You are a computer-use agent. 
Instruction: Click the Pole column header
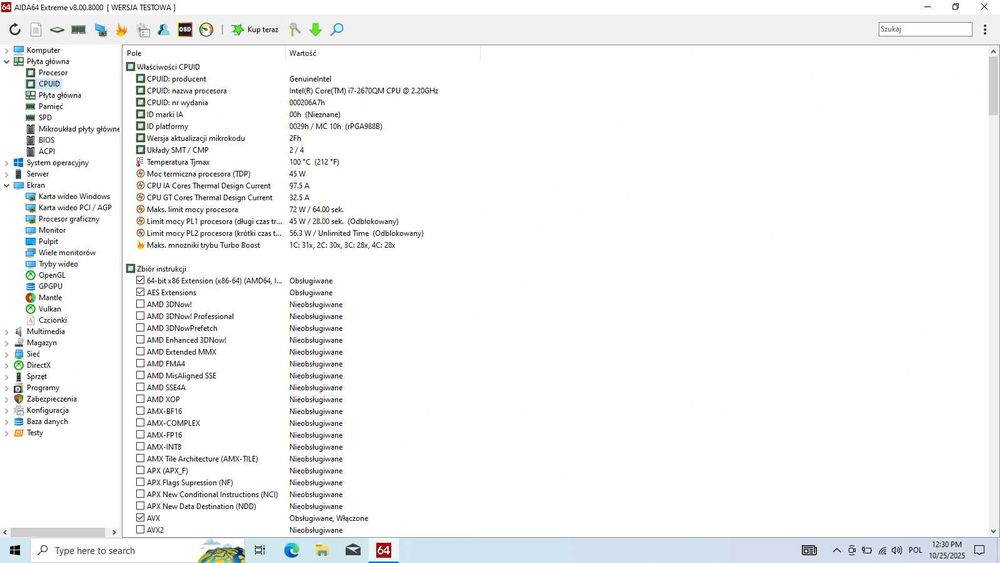click(204, 54)
